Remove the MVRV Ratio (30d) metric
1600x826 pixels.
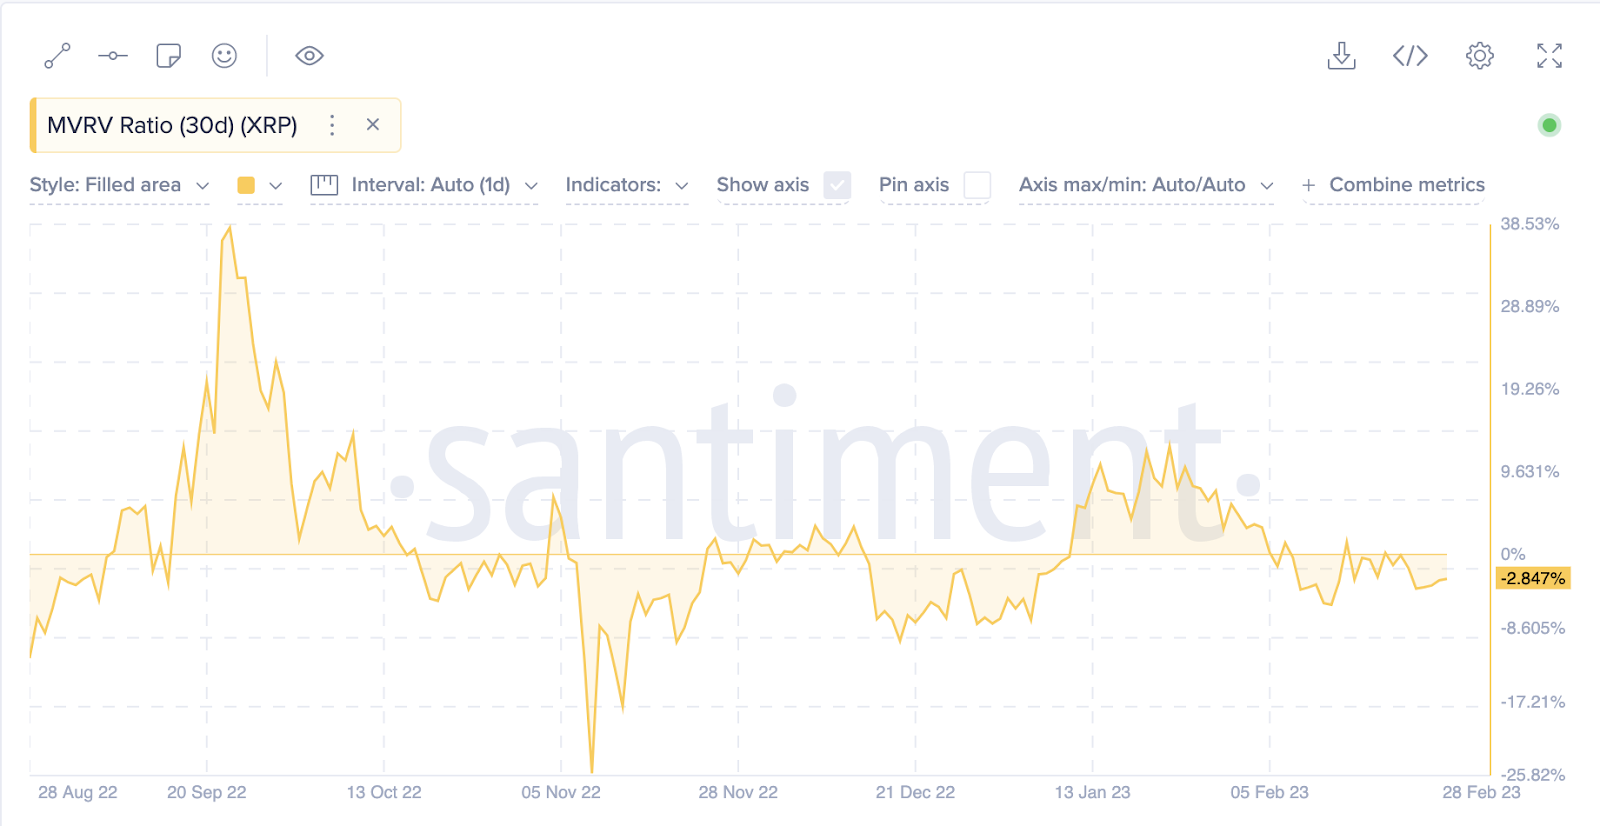(373, 125)
